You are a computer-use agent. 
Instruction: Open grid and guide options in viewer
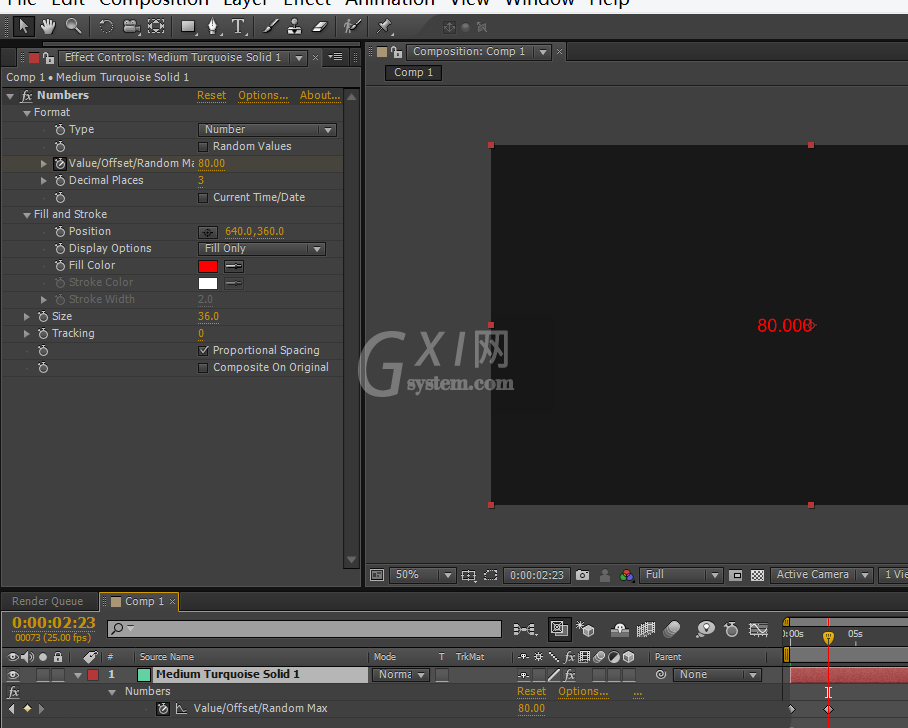click(468, 575)
